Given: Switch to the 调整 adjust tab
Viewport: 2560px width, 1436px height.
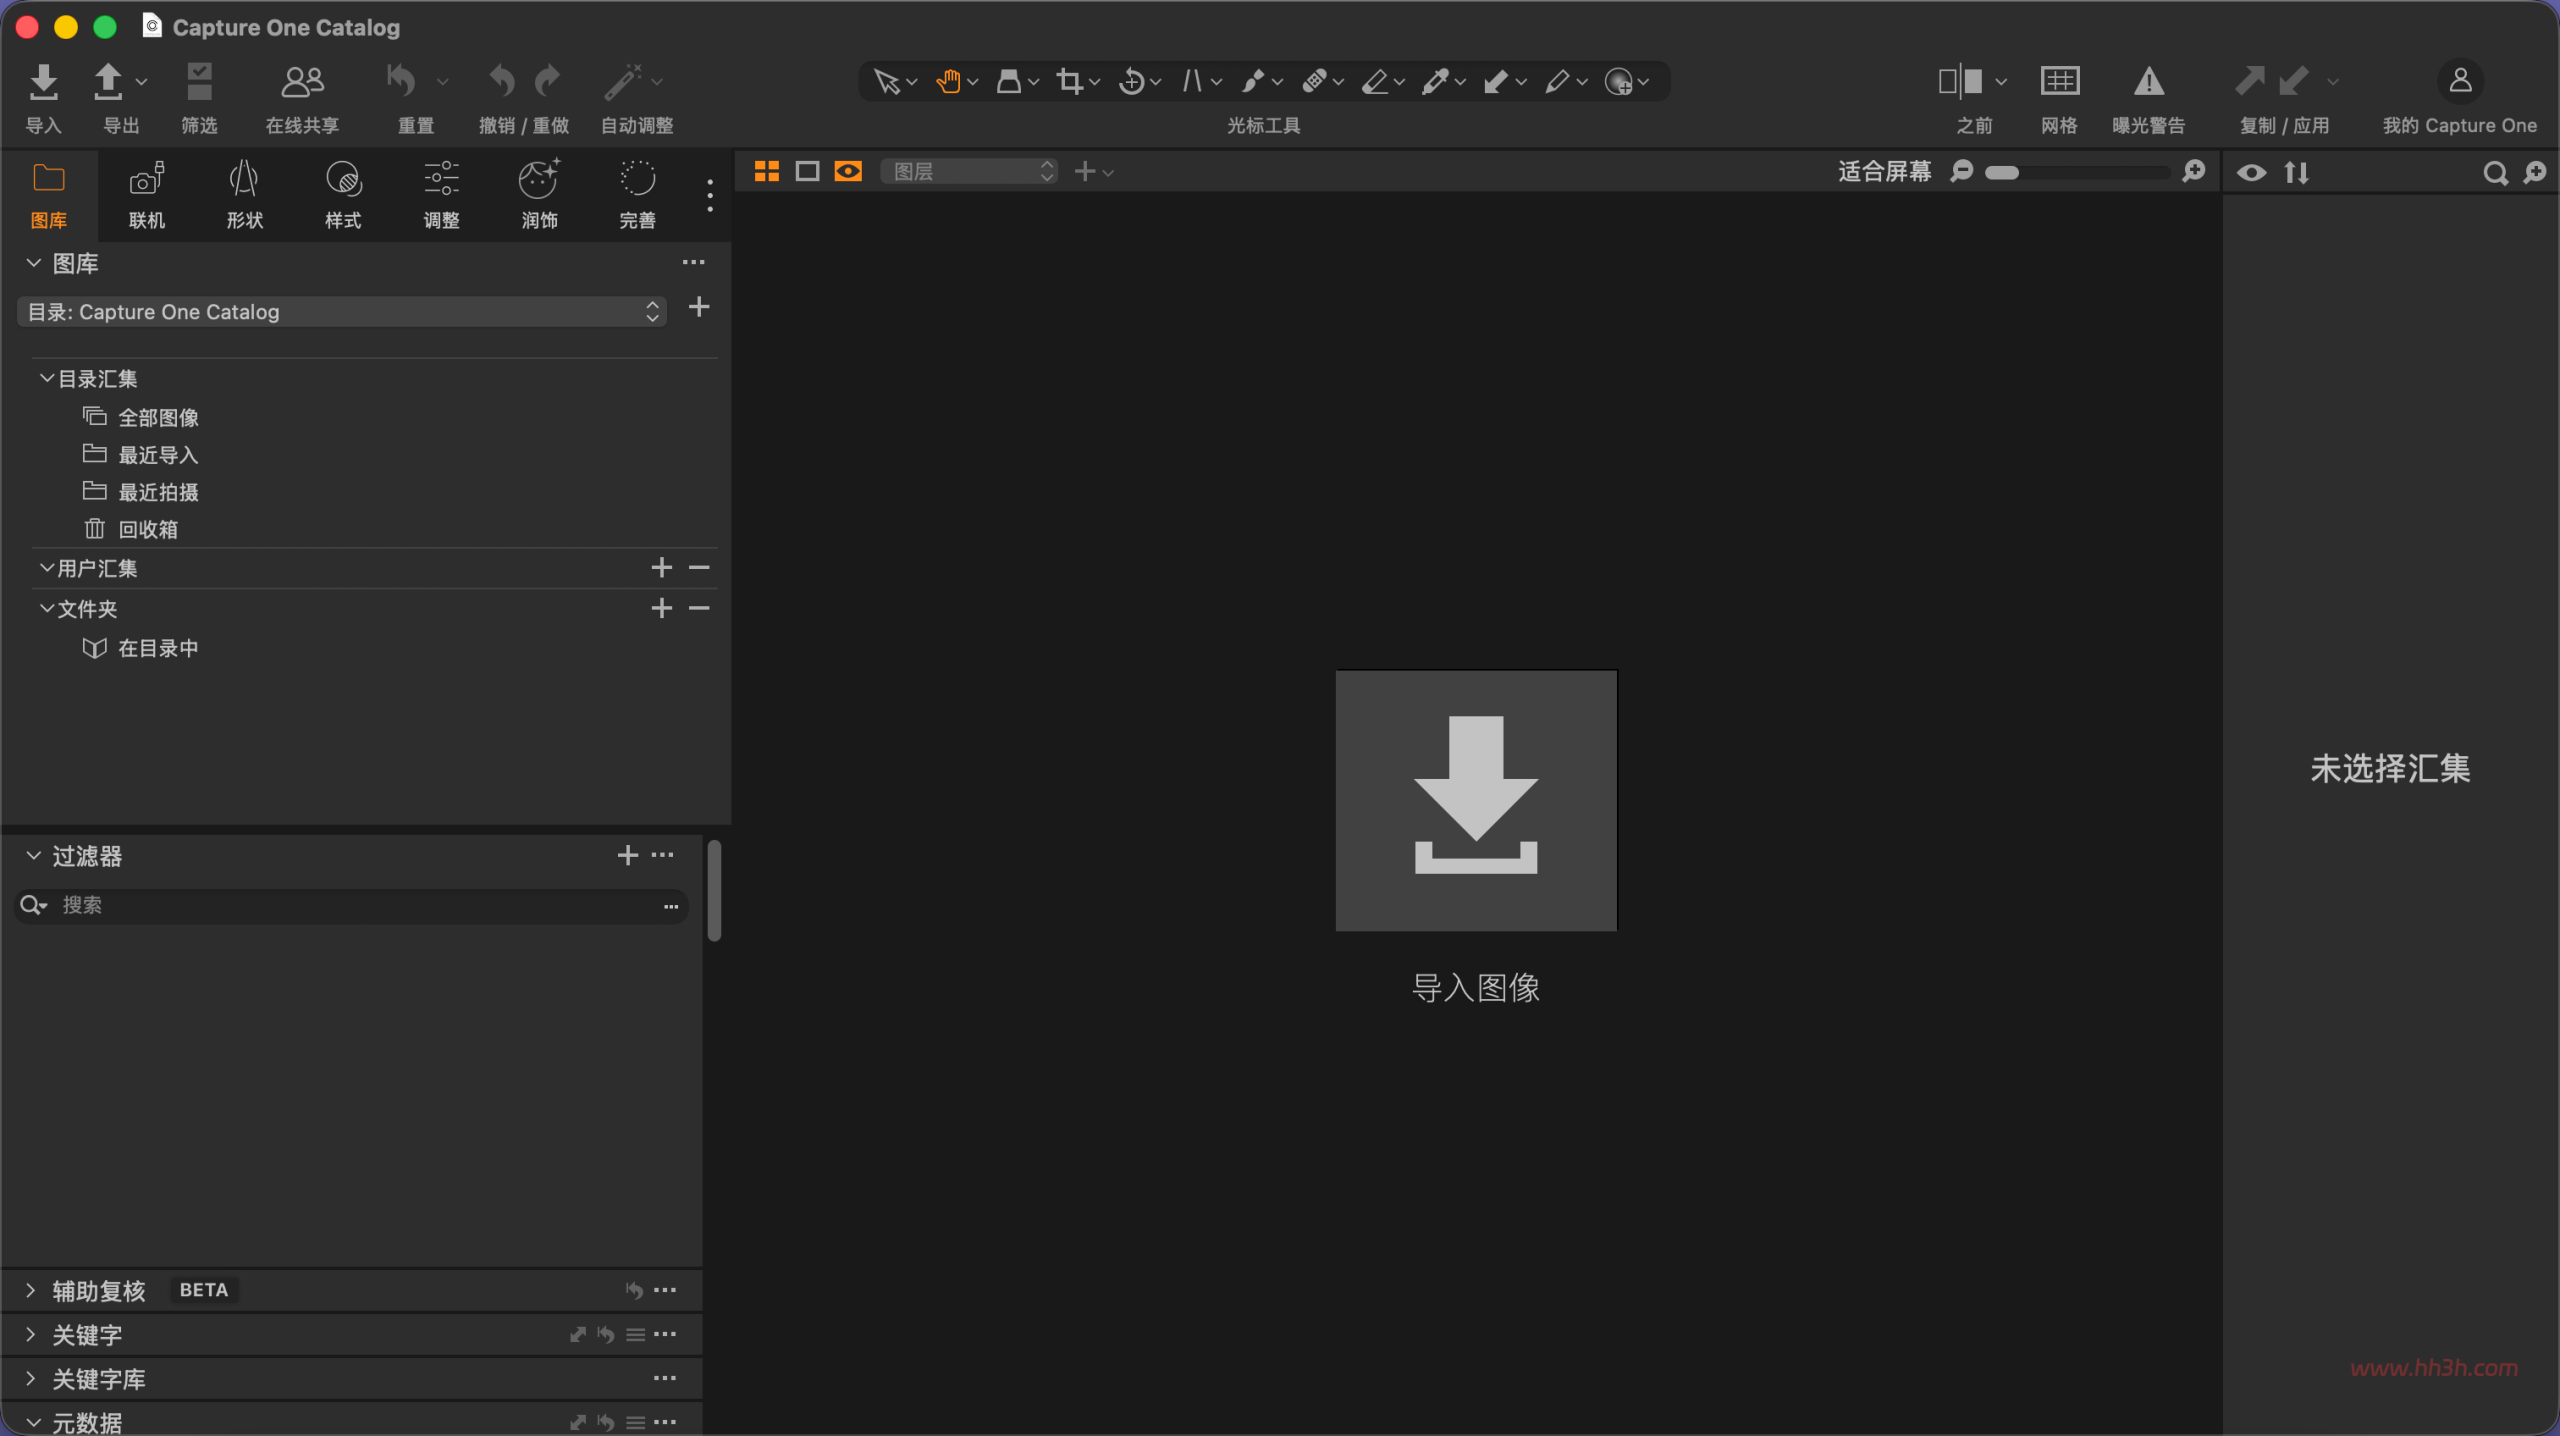Looking at the screenshot, I should click(x=441, y=196).
